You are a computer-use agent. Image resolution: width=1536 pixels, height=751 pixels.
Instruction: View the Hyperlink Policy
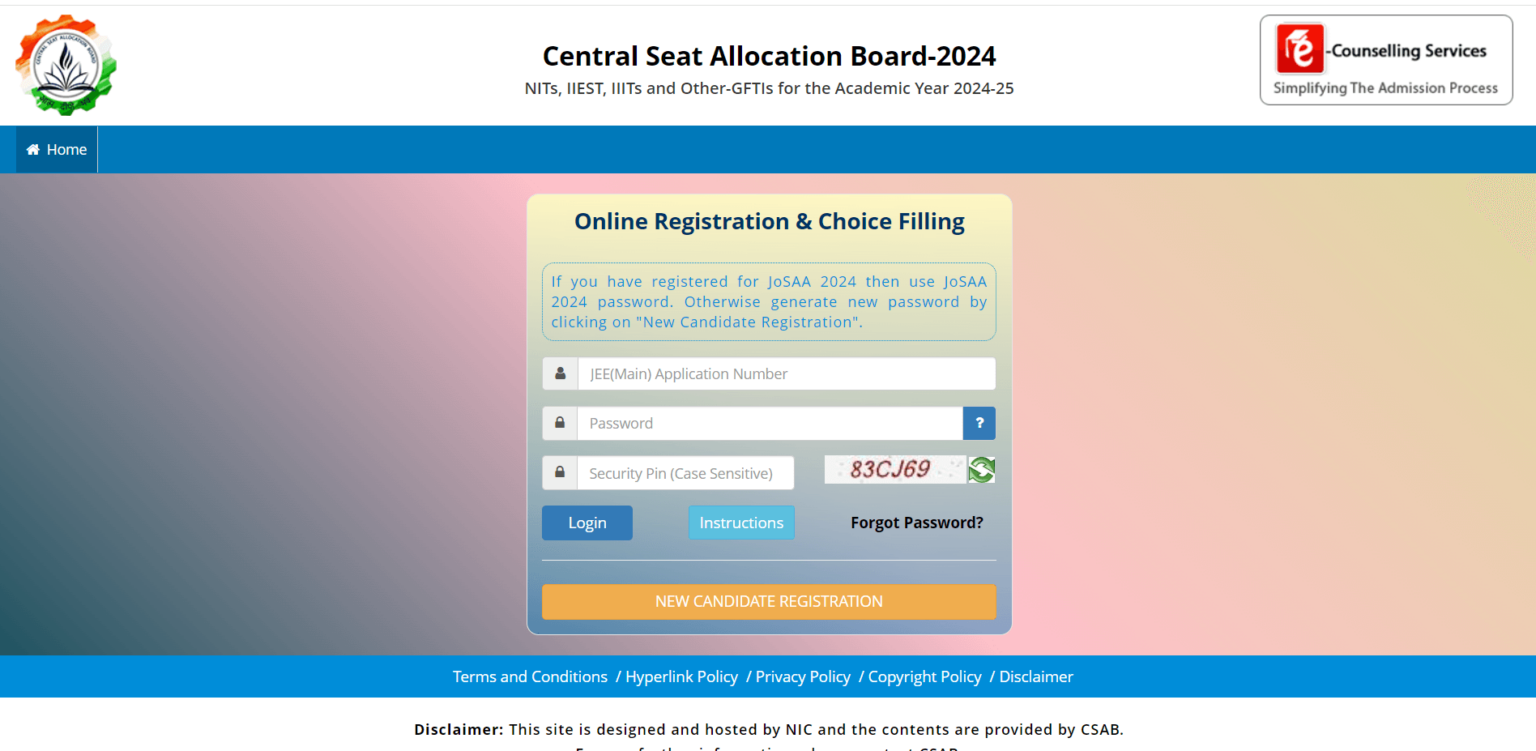click(x=682, y=676)
